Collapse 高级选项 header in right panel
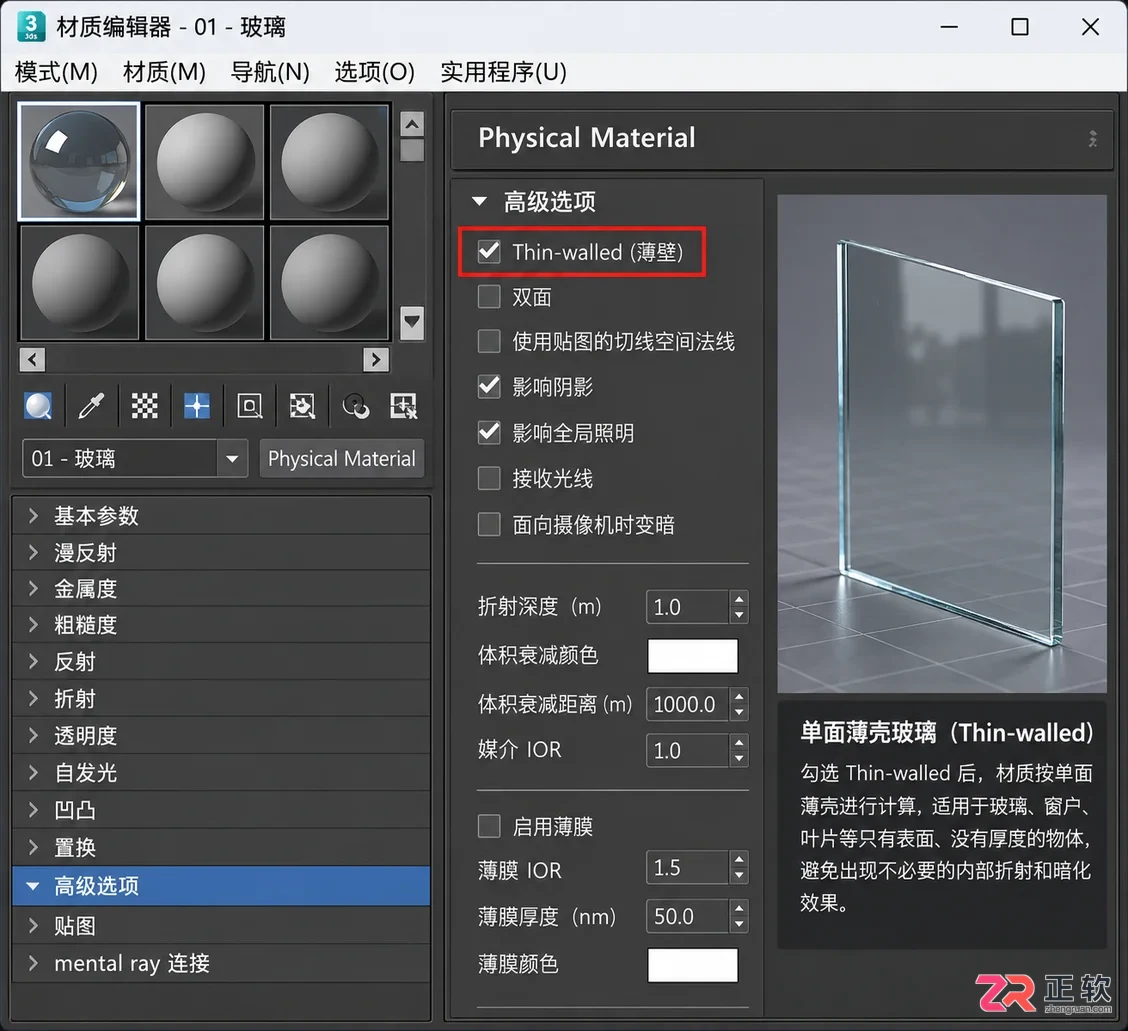This screenshot has height=1031, width=1128. (x=535, y=201)
